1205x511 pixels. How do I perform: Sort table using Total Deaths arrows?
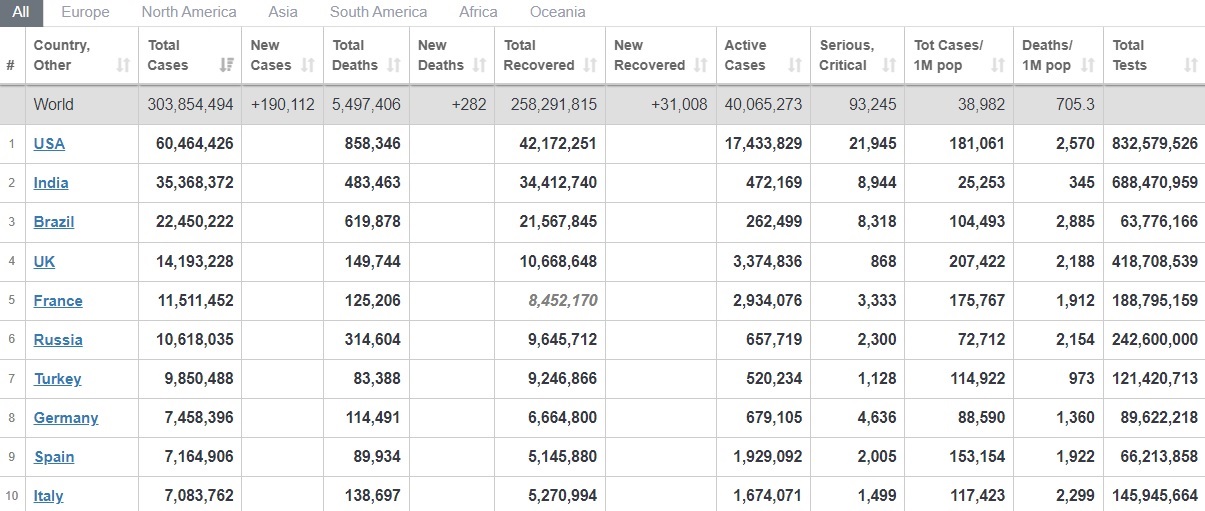pos(394,65)
